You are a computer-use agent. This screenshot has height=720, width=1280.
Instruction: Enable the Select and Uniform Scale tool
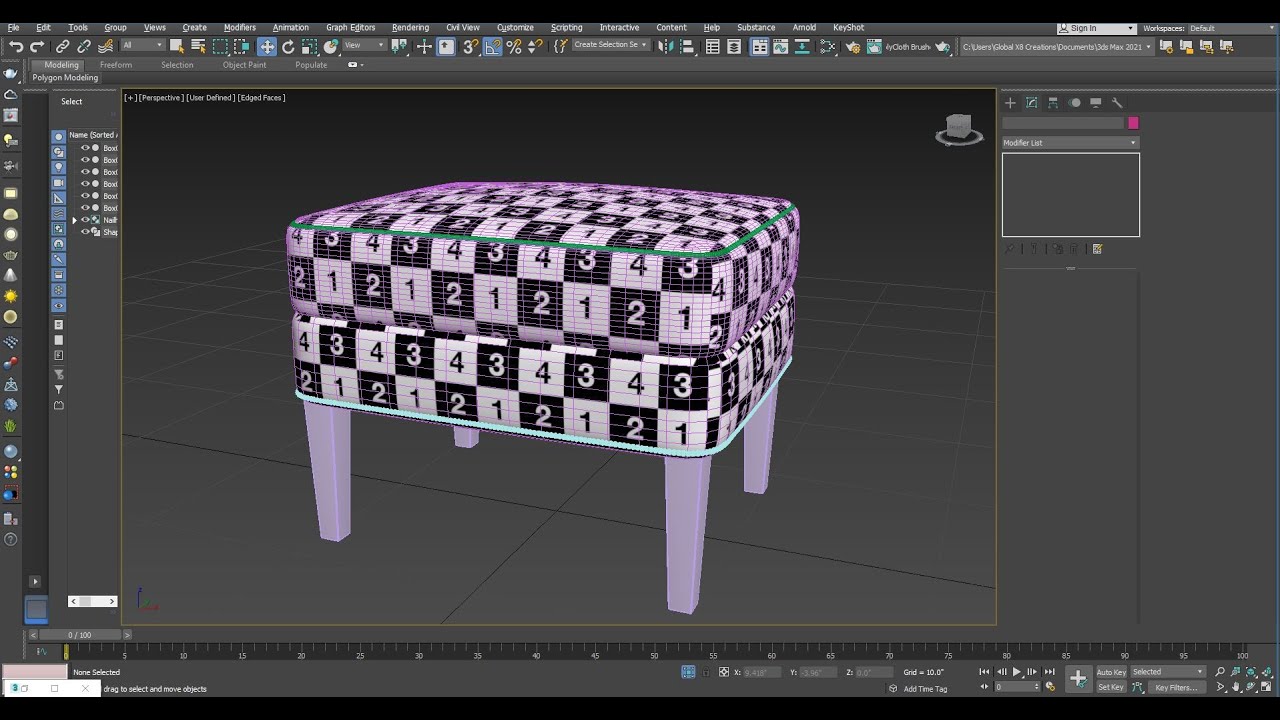pos(309,46)
